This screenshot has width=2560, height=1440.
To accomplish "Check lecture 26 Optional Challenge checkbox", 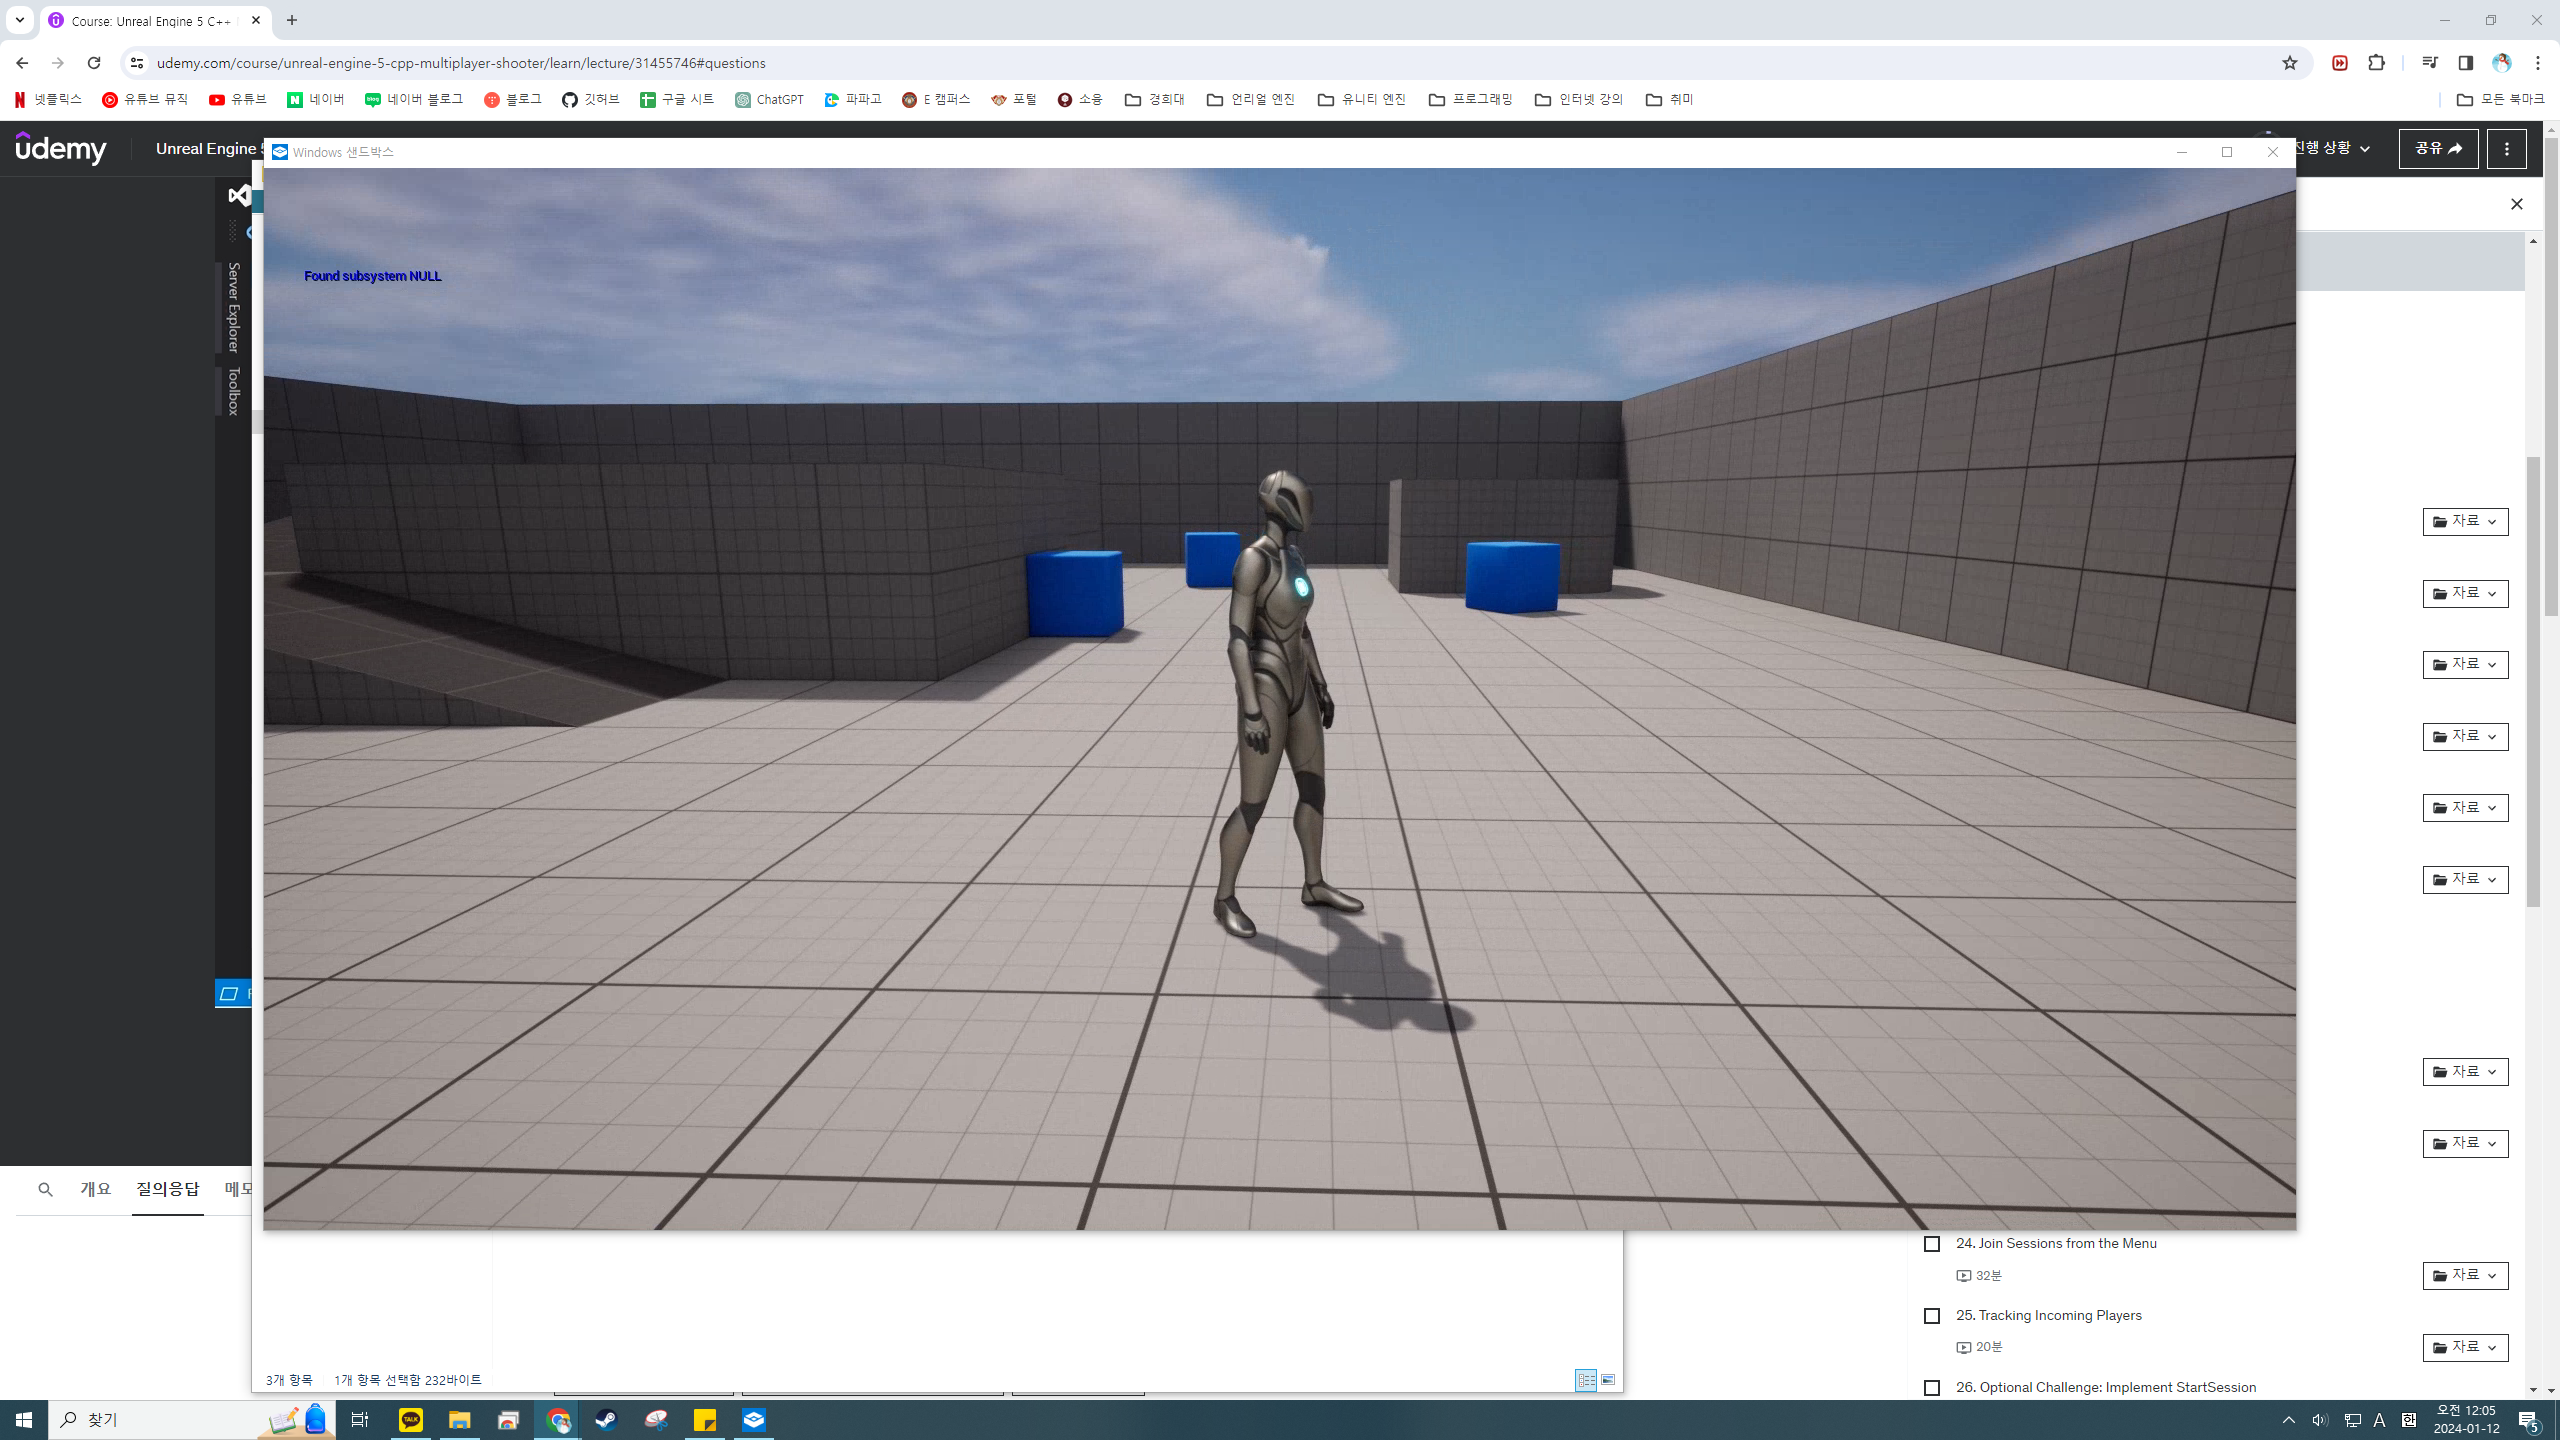I will click(1932, 1388).
